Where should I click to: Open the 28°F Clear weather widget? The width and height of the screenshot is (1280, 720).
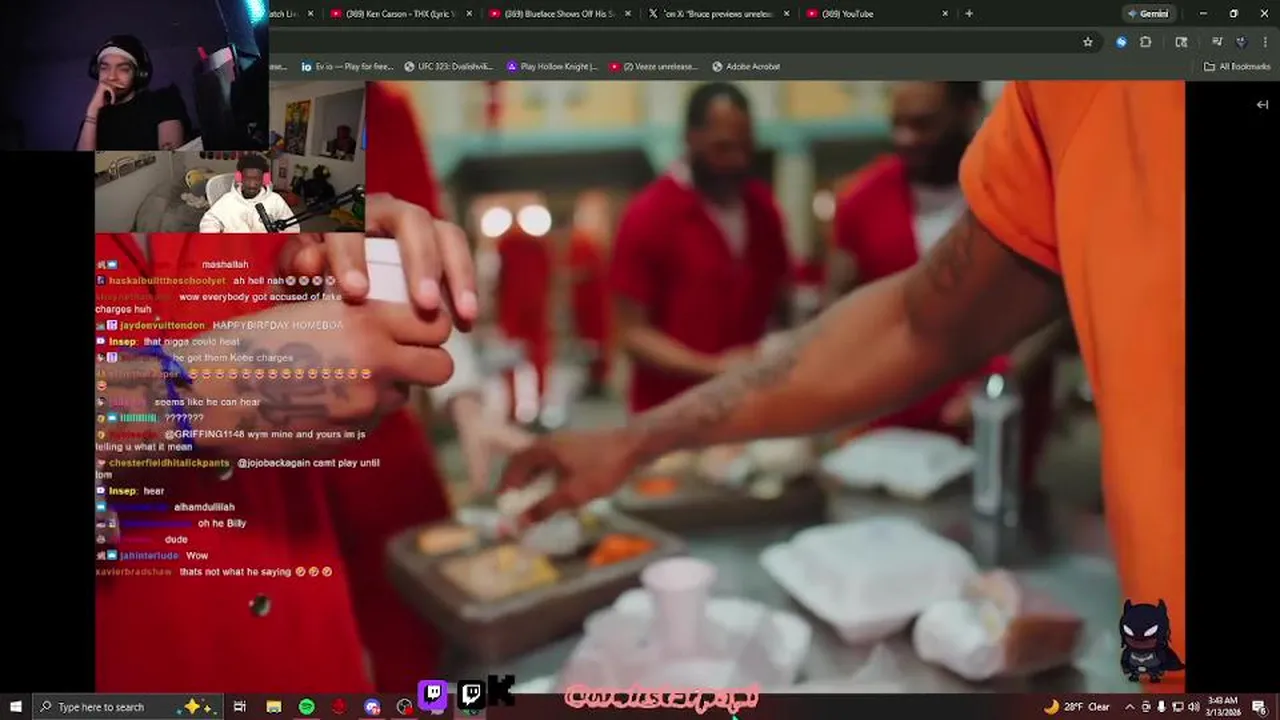pyautogui.click(x=1079, y=707)
